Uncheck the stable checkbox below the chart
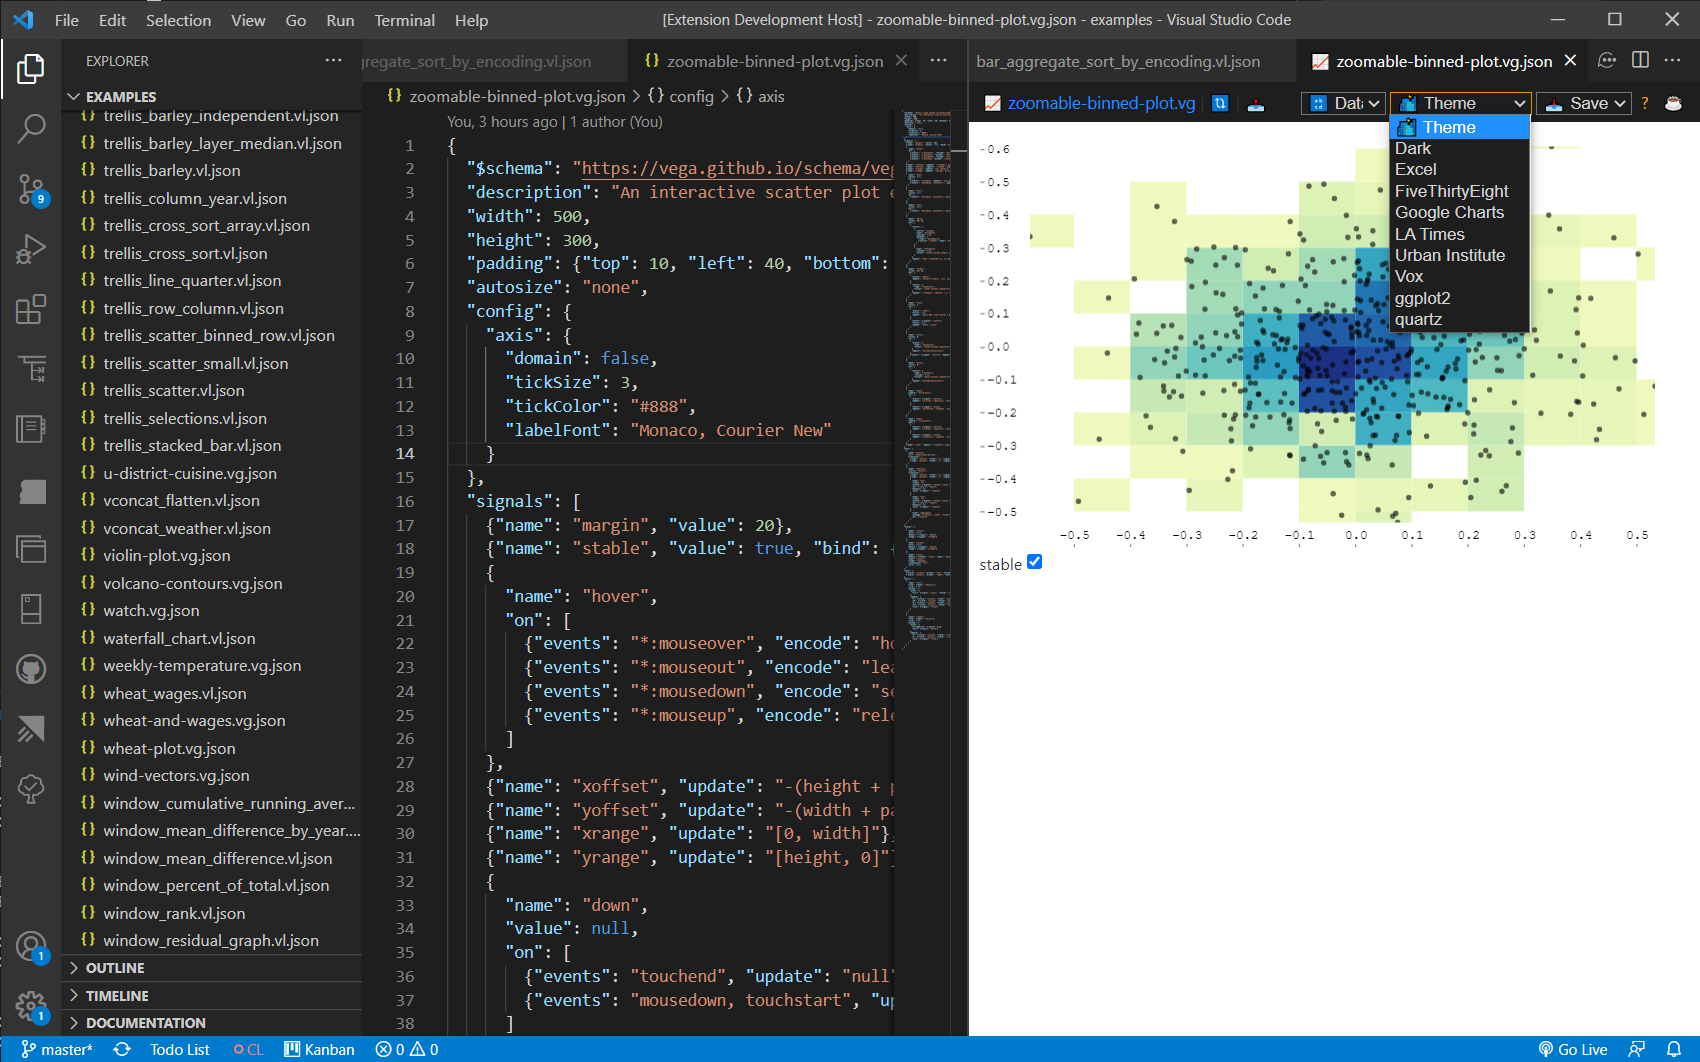 pos(1035,562)
